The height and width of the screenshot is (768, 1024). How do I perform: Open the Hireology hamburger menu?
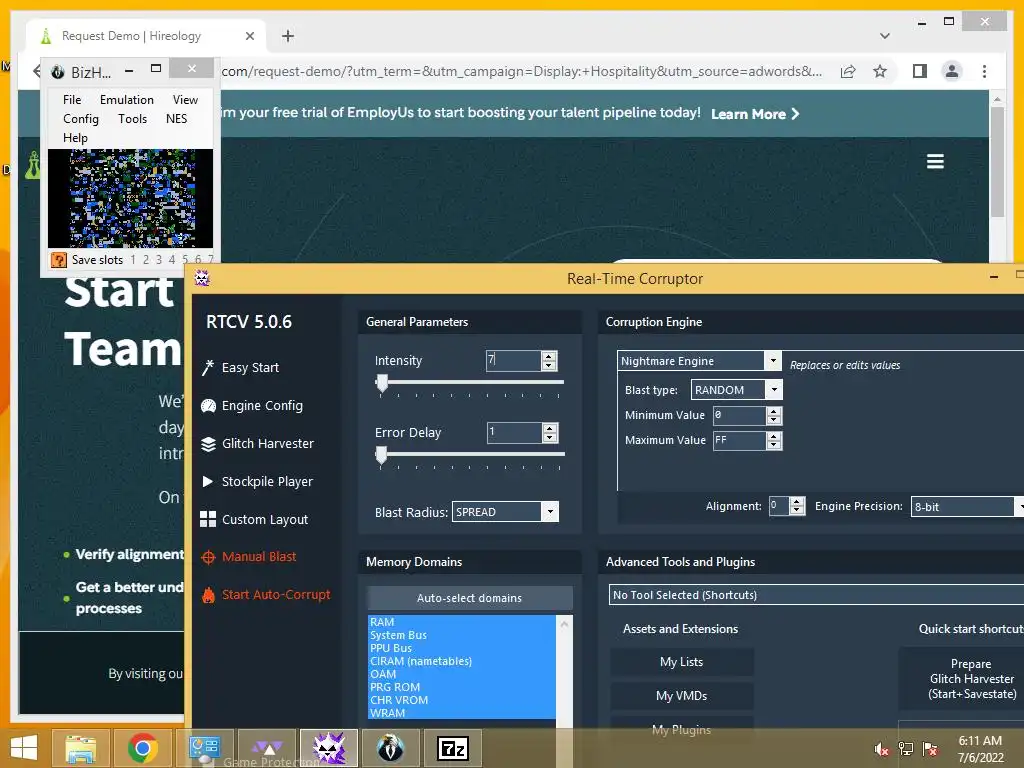[x=935, y=161]
